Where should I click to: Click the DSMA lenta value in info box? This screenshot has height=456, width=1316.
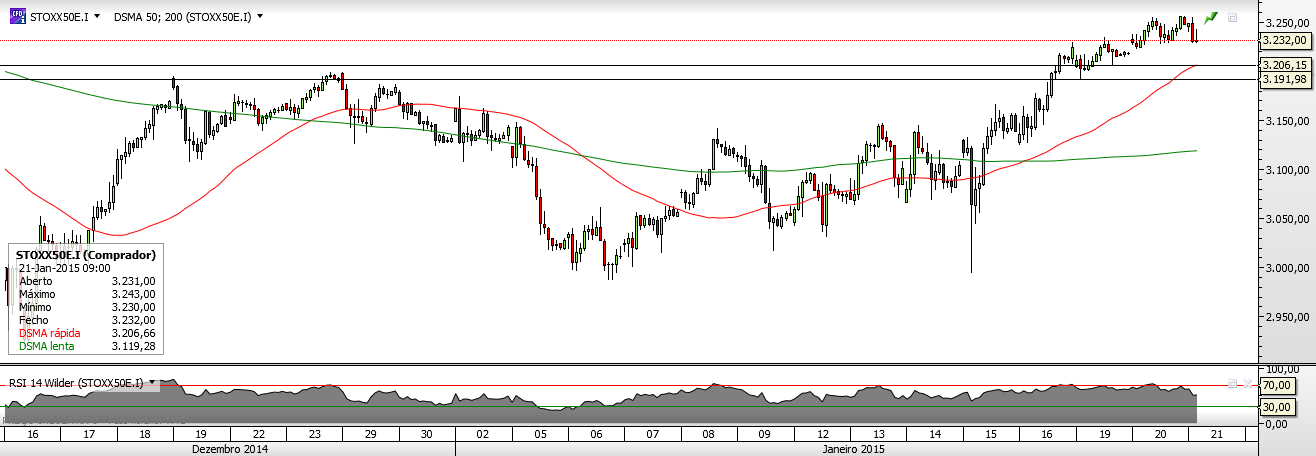(133, 346)
